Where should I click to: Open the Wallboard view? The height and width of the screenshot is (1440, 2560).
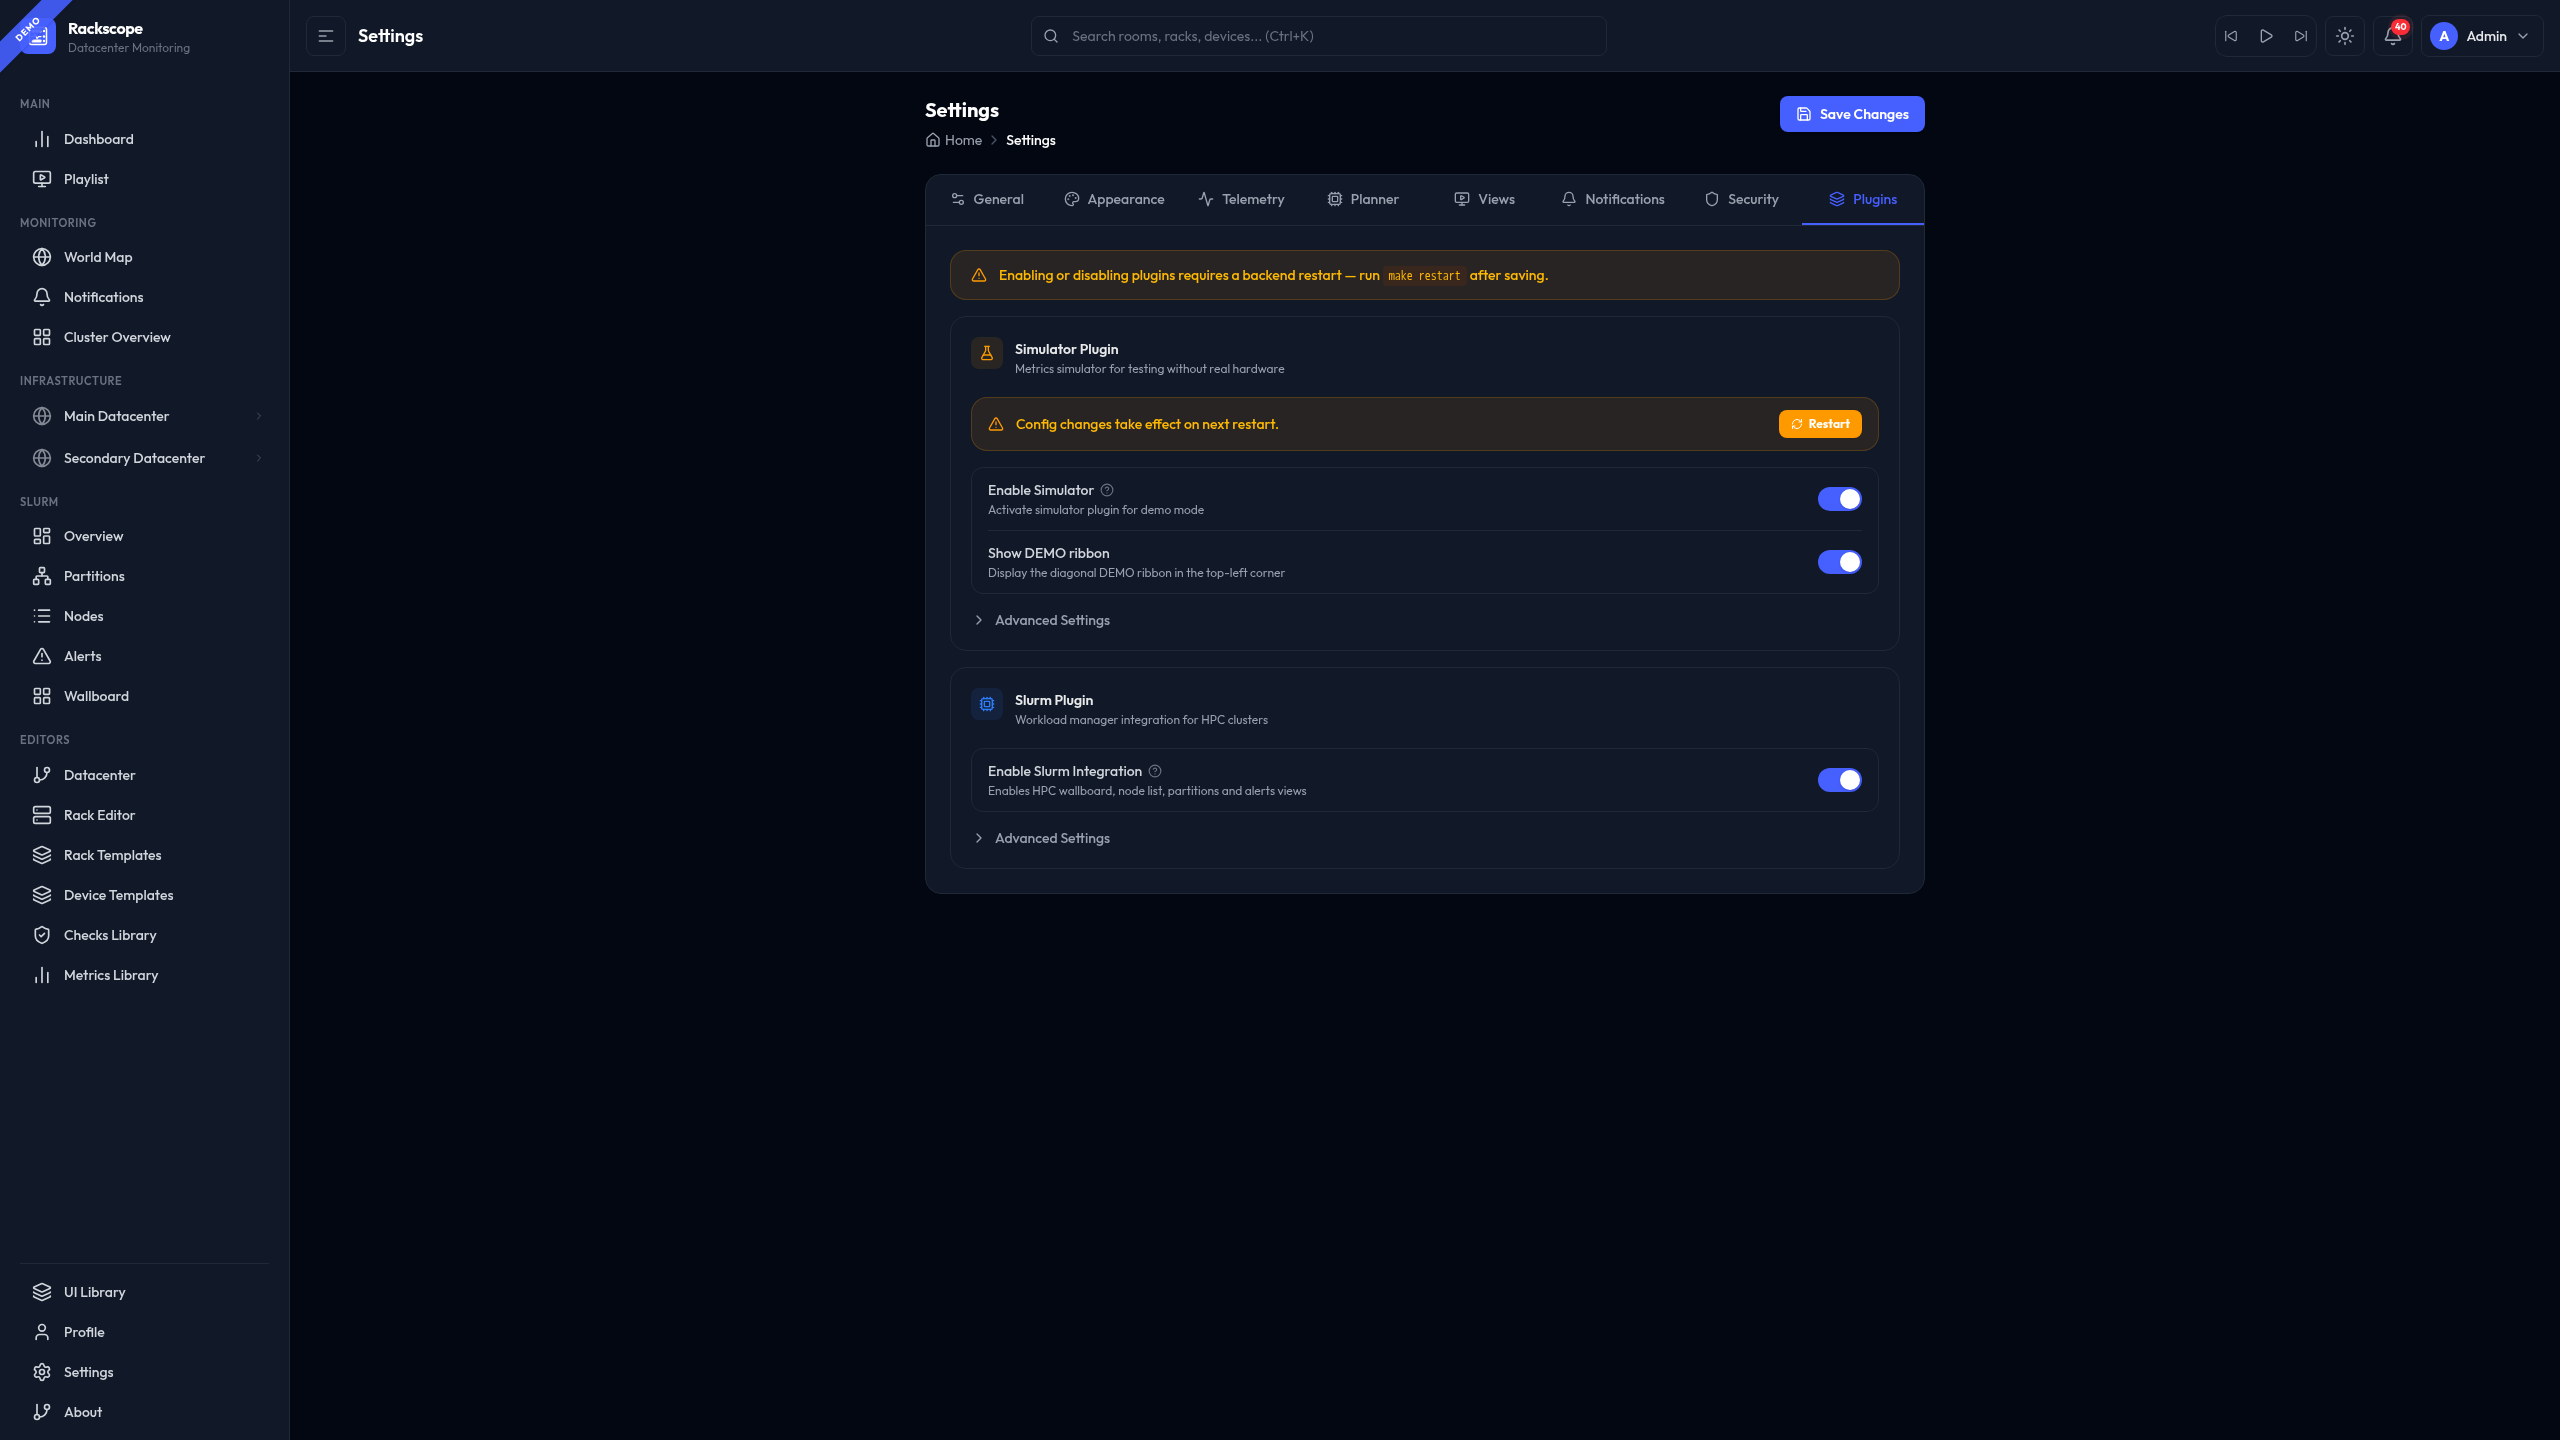[96, 695]
